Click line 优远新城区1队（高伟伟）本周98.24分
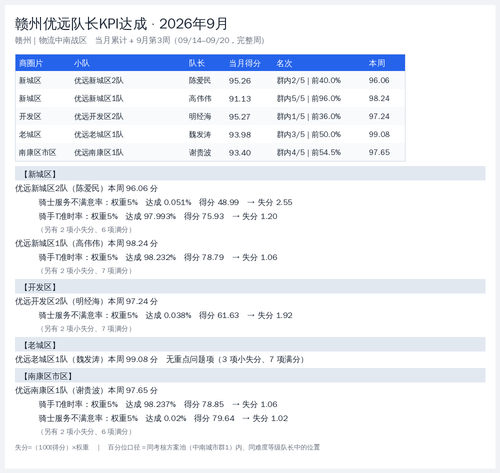 pyautogui.click(x=86, y=243)
